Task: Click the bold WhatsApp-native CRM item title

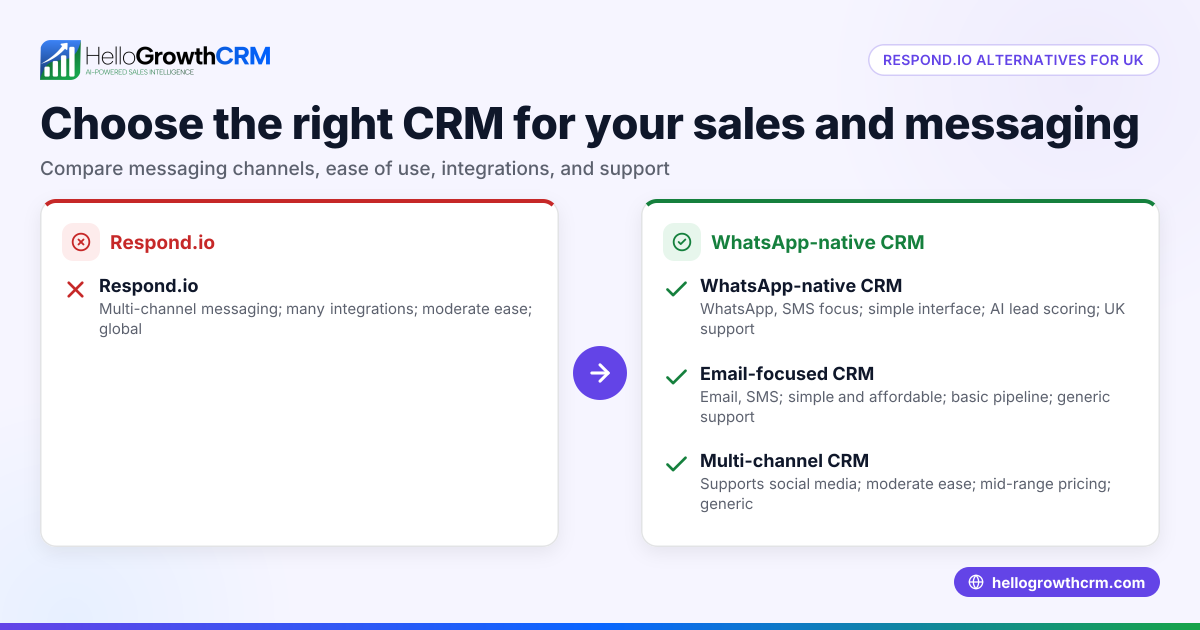Action: coord(801,286)
